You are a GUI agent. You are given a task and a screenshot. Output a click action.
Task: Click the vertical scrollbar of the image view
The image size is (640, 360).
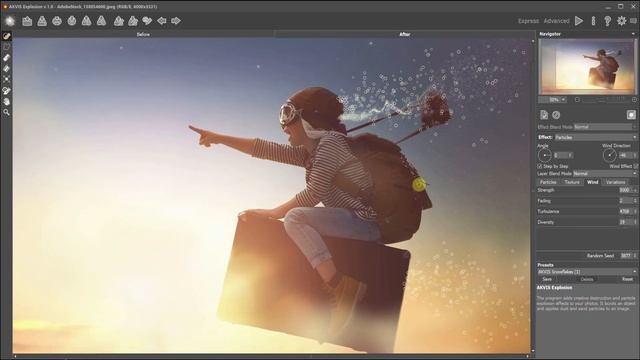click(x=533, y=196)
